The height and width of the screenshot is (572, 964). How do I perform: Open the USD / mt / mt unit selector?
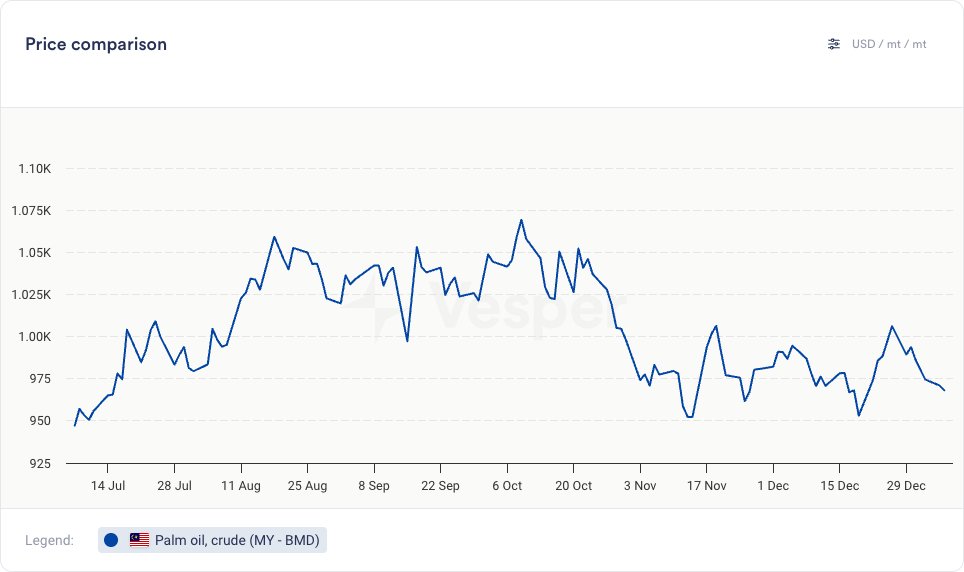[x=888, y=44]
